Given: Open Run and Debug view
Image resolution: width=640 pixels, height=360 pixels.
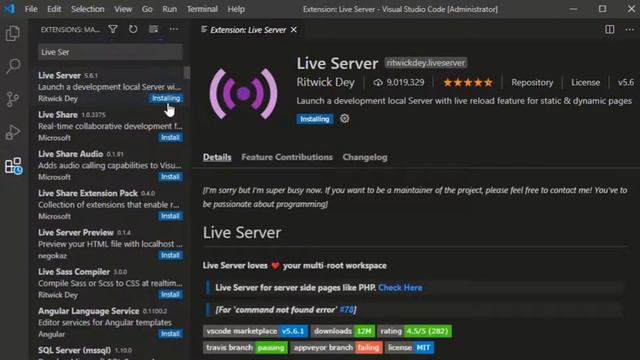Looking at the screenshot, I should pyautogui.click(x=13, y=132).
